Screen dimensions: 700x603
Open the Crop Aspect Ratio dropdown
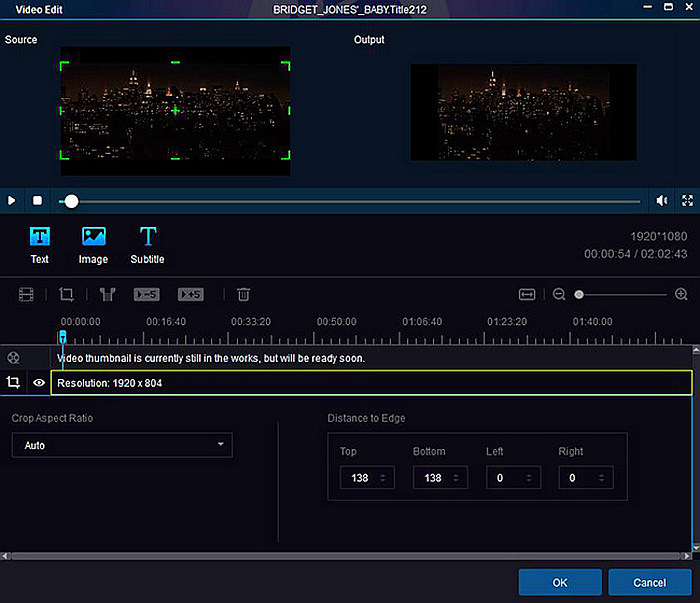click(x=122, y=445)
